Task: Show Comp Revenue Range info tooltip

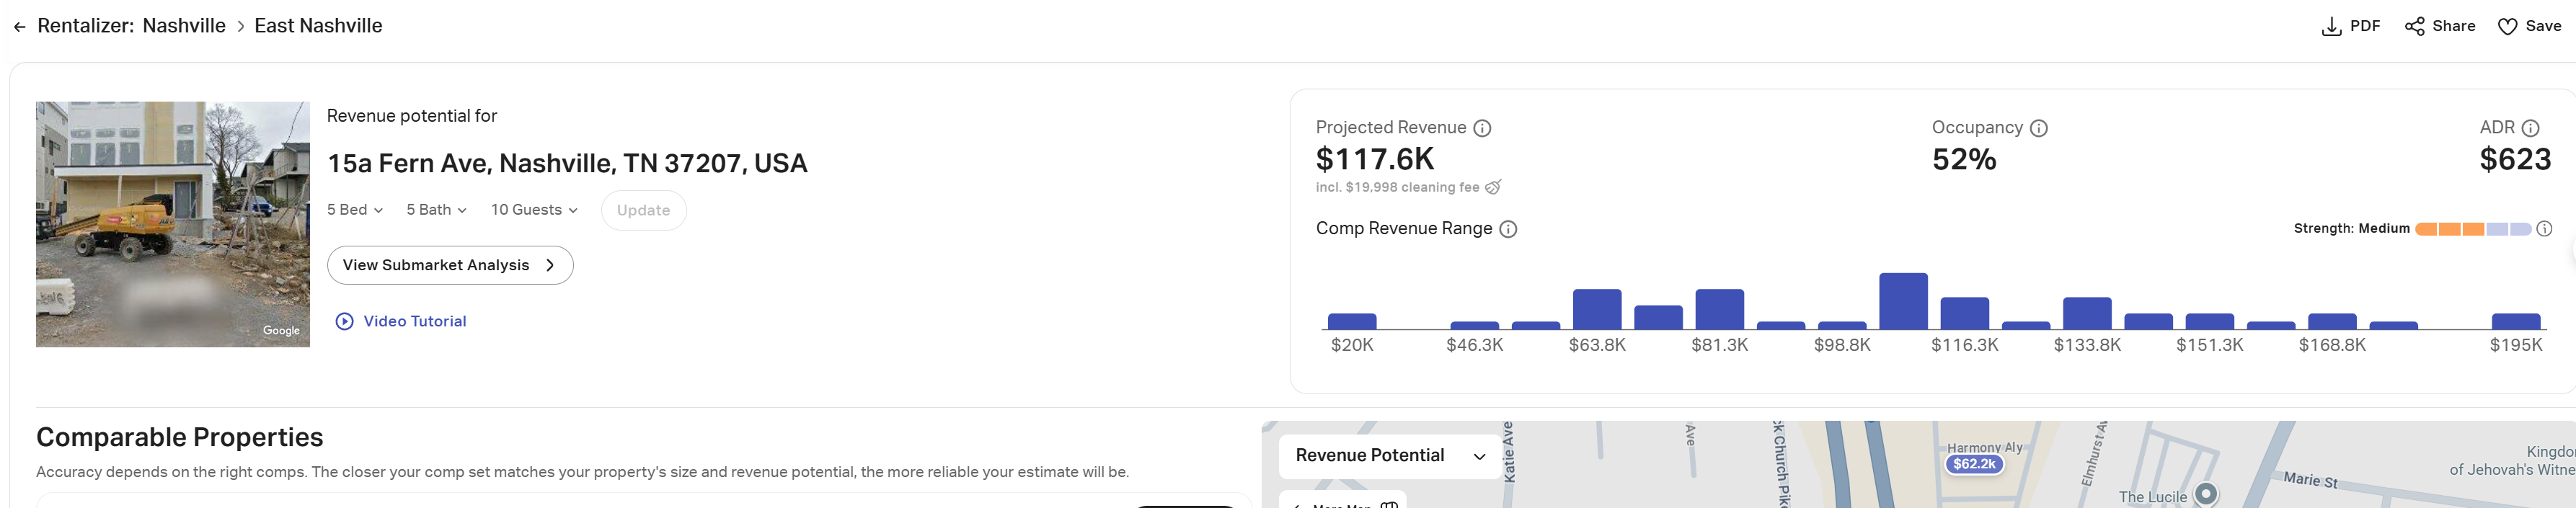Action: tap(1508, 229)
